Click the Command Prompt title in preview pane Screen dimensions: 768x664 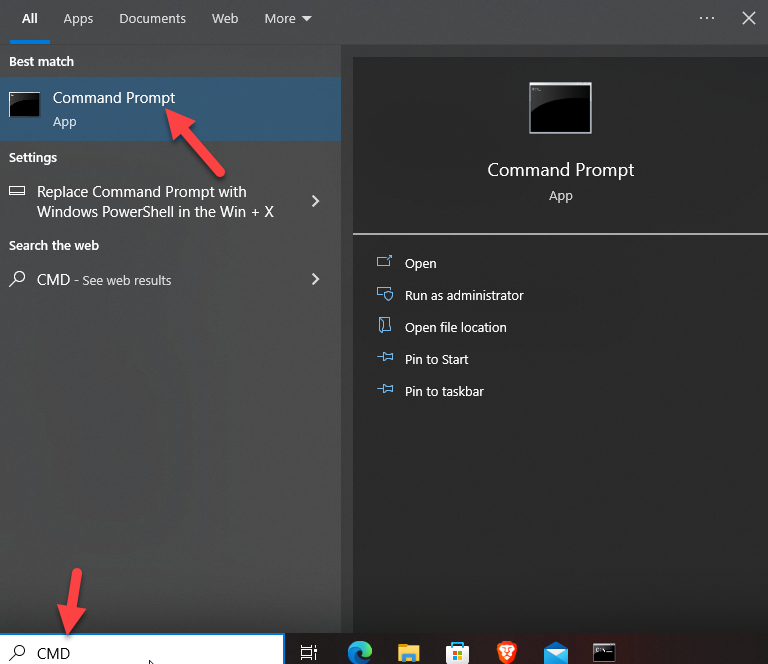point(560,170)
